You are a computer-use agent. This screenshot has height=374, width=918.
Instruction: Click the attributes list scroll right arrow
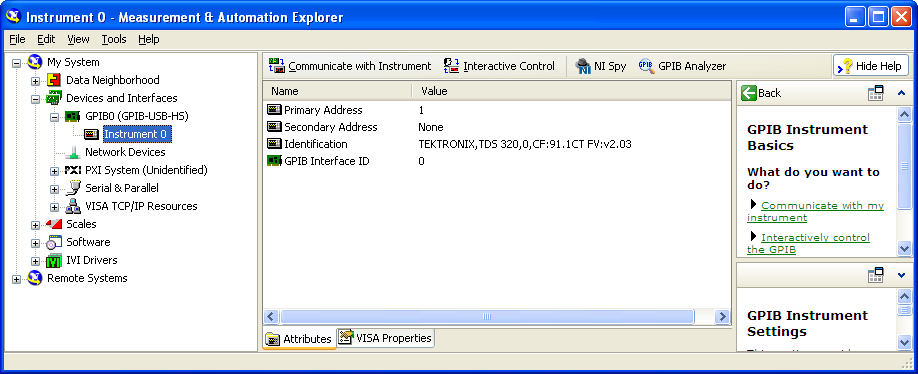click(722, 317)
